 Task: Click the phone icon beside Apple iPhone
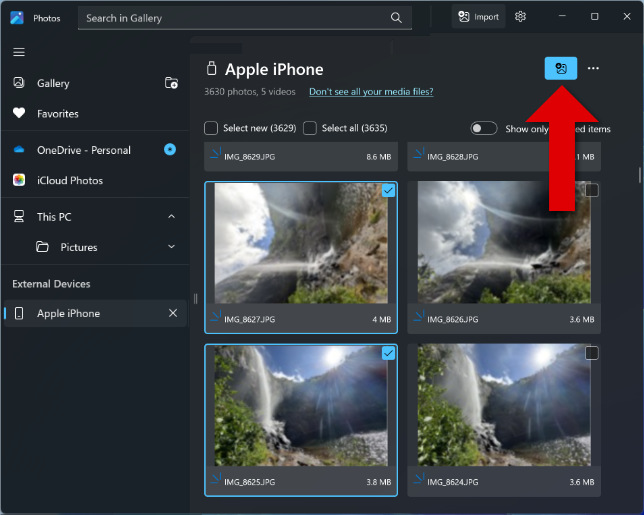[19, 313]
